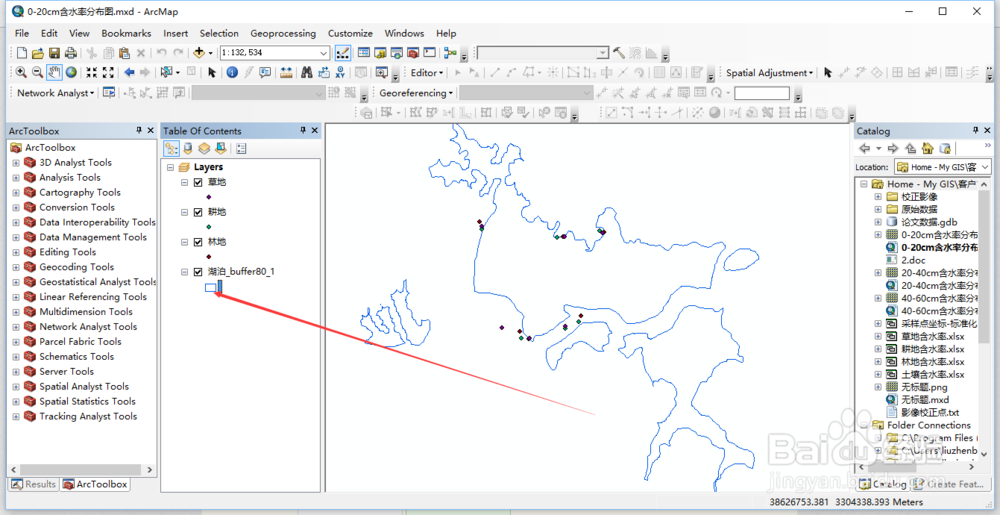Select 无标题.mxd in Catalog tree
This screenshot has height=515, width=1000.
click(x=925, y=400)
